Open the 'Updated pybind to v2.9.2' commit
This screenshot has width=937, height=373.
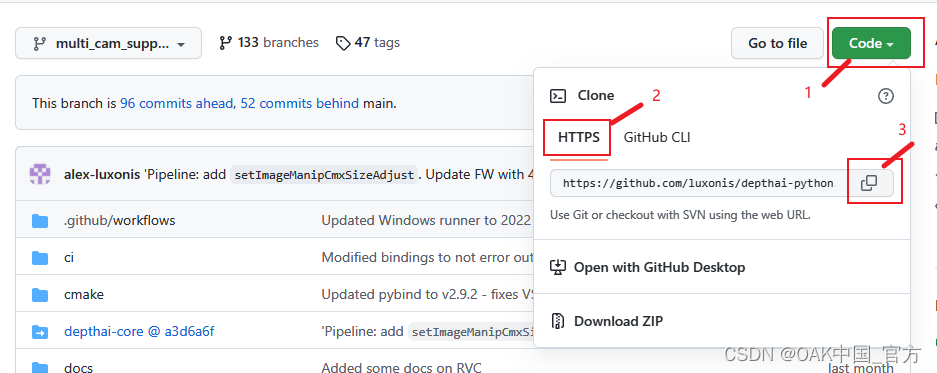427,295
